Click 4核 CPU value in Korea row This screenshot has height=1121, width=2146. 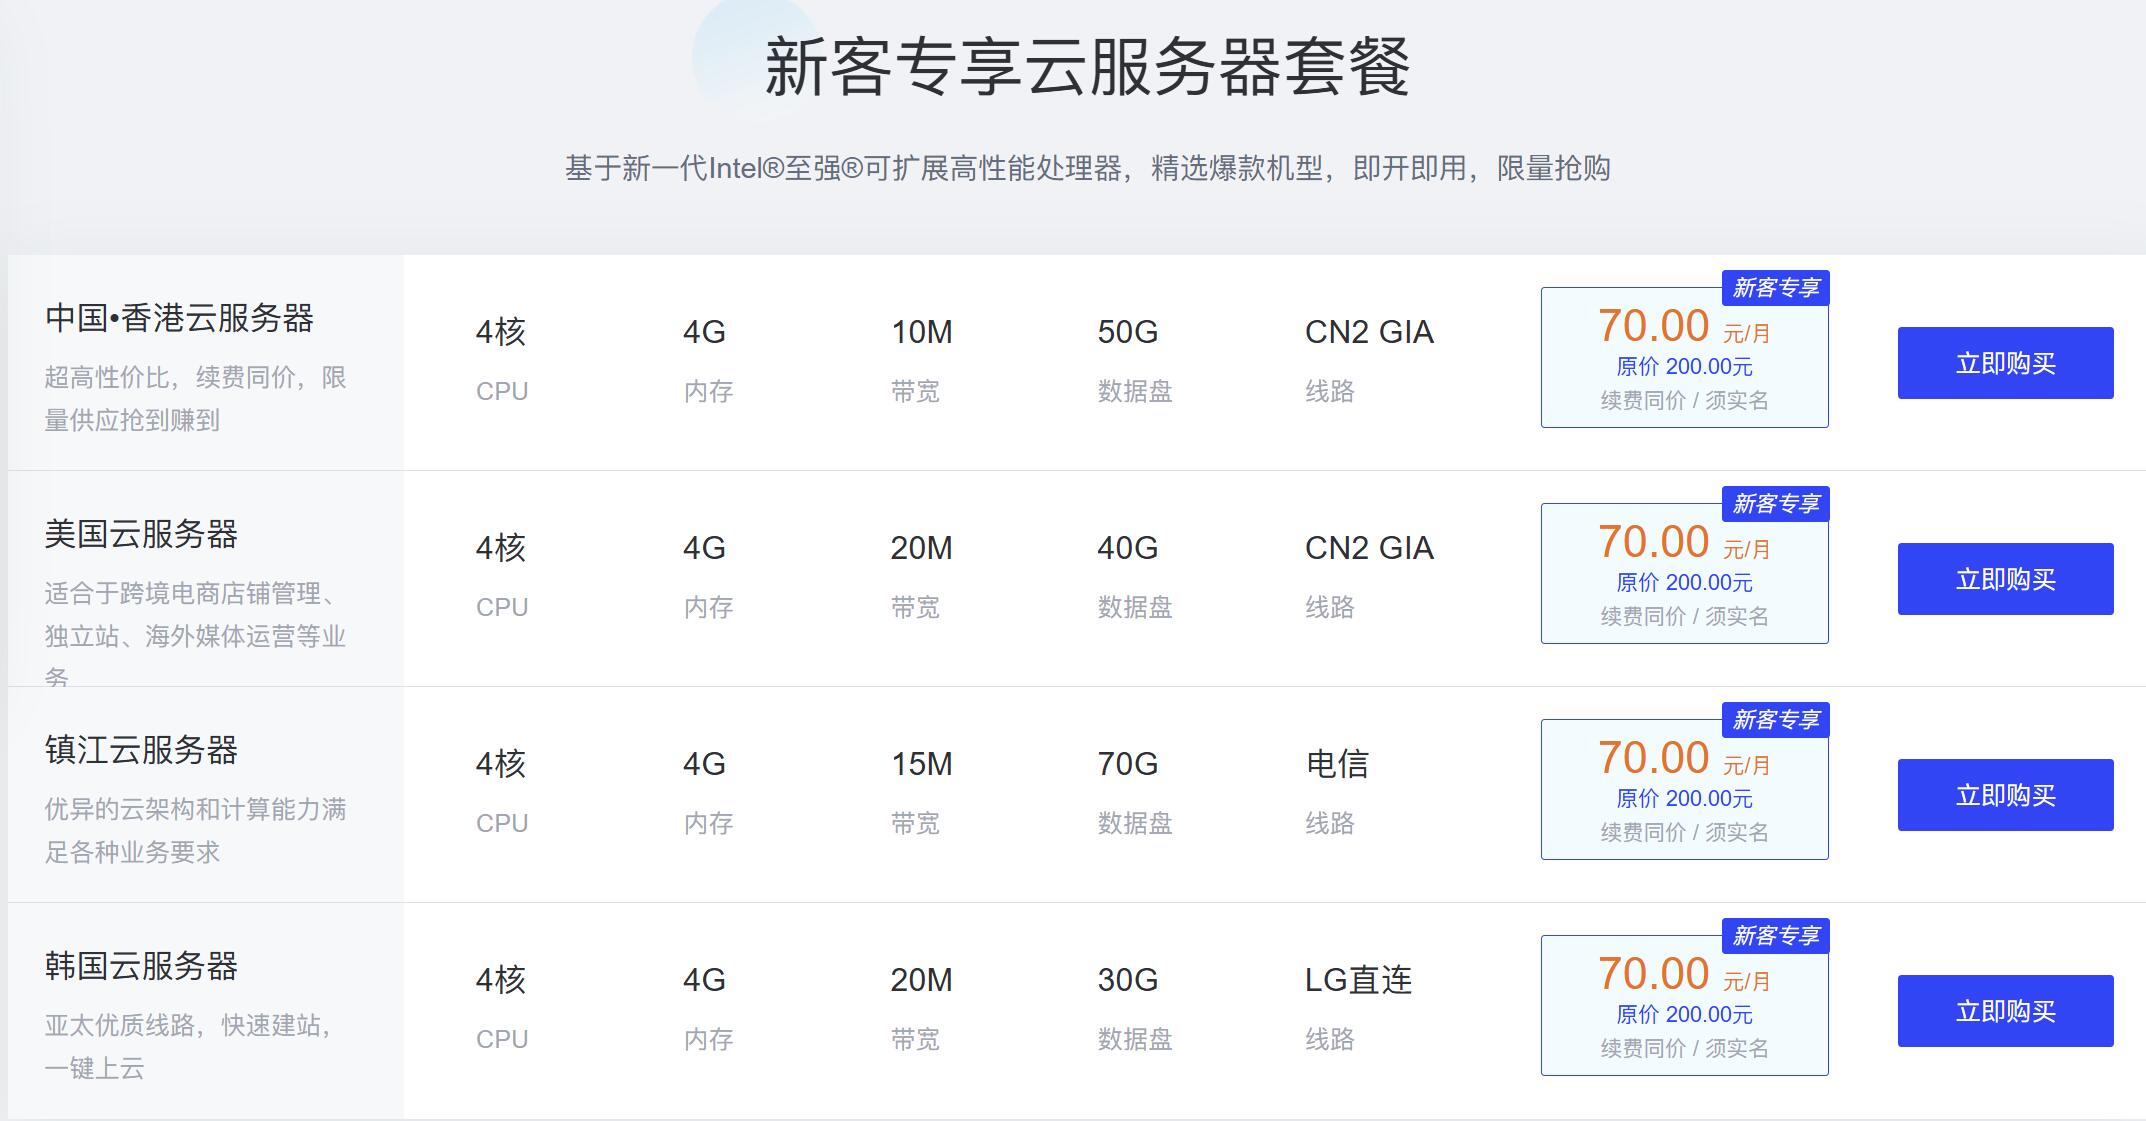pyautogui.click(x=500, y=980)
